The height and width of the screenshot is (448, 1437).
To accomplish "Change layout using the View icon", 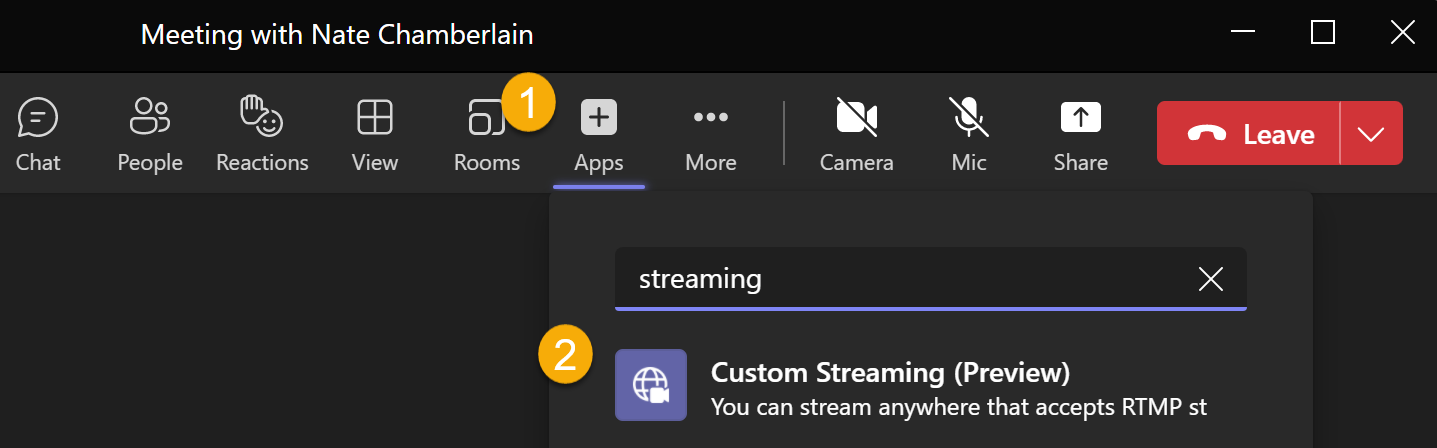I will click(x=375, y=134).
